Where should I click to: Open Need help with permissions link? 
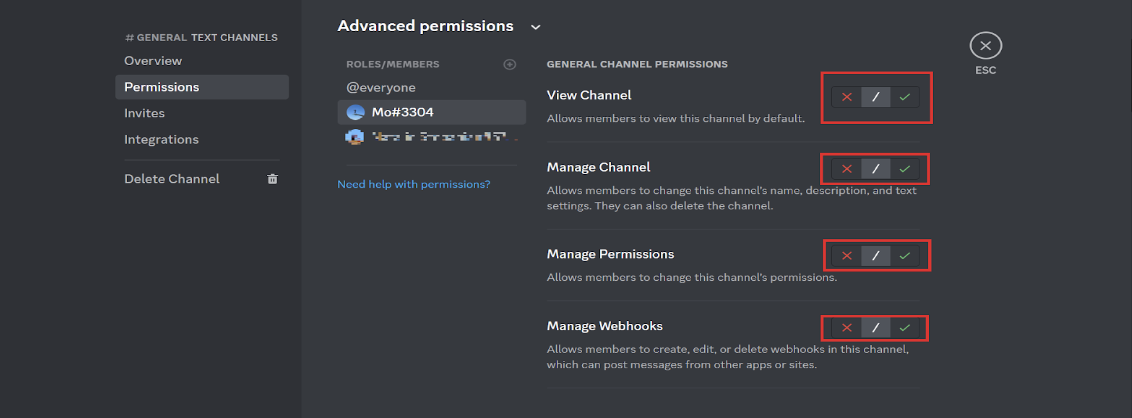pos(413,184)
